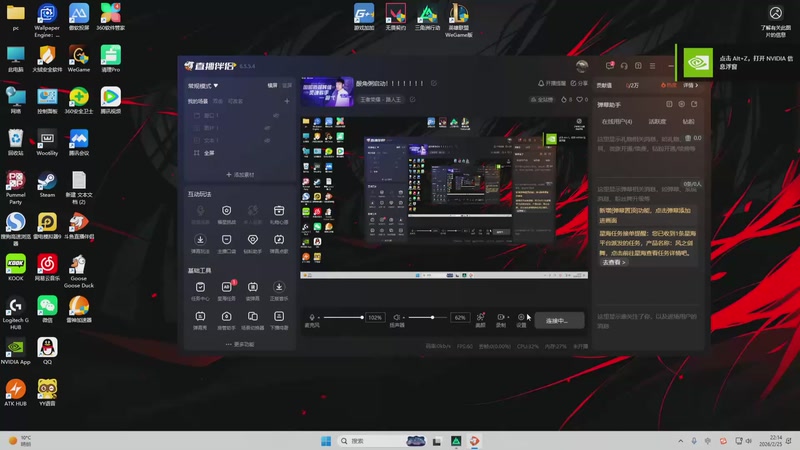Click the 连接中 stream button

(x=559, y=320)
